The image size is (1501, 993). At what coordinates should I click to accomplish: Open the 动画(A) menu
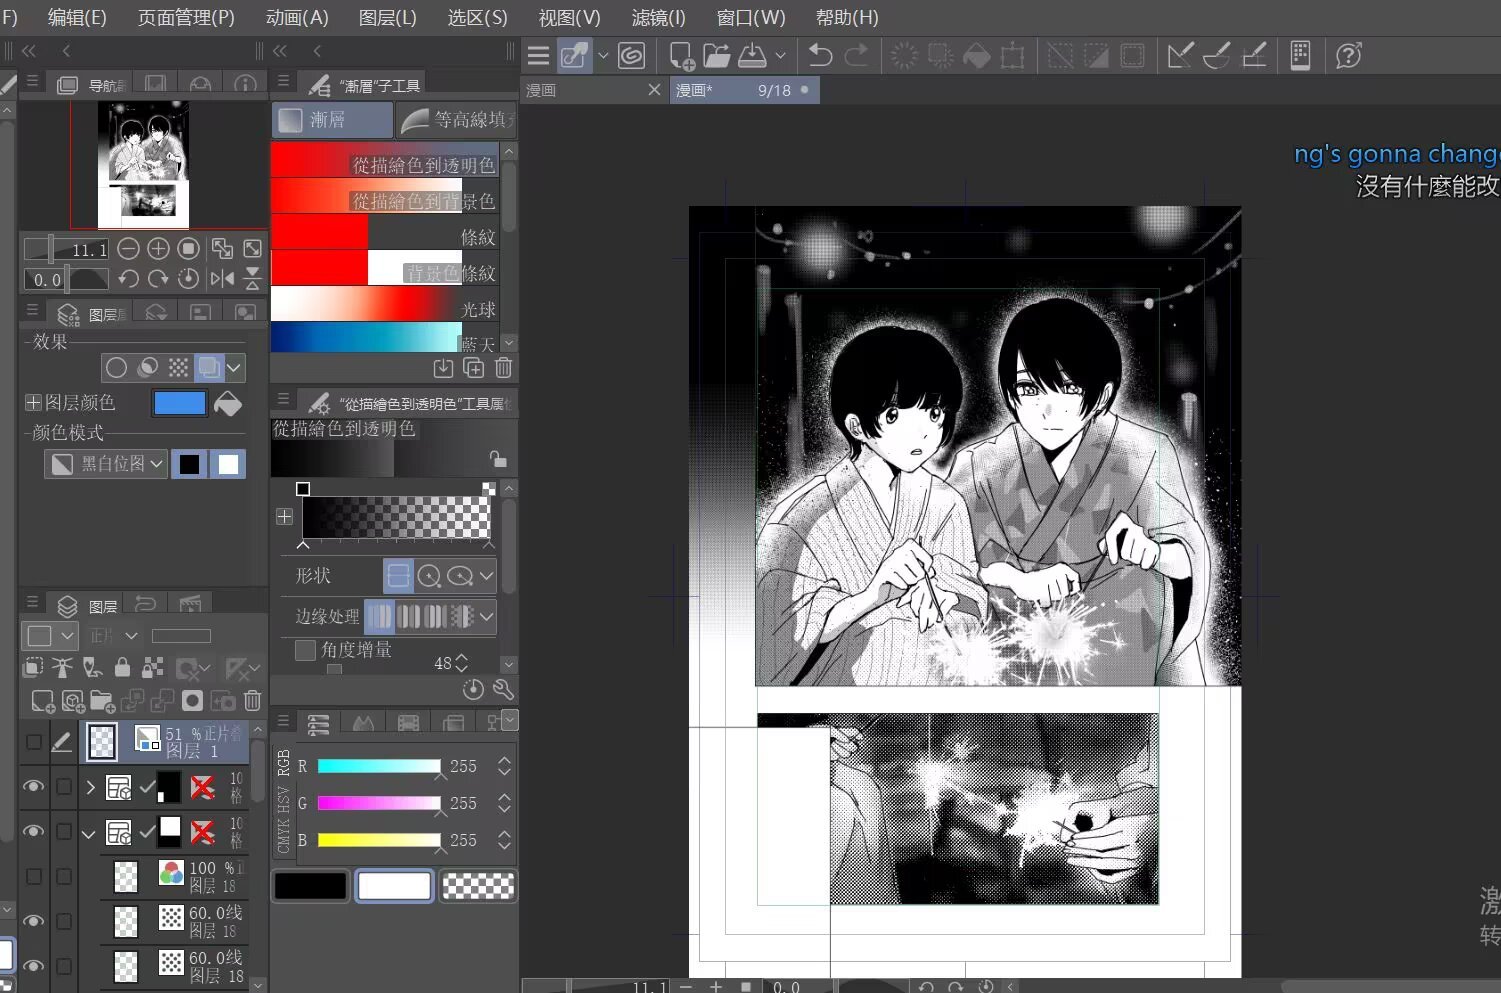pyautogui.click(x=297, y=18)
